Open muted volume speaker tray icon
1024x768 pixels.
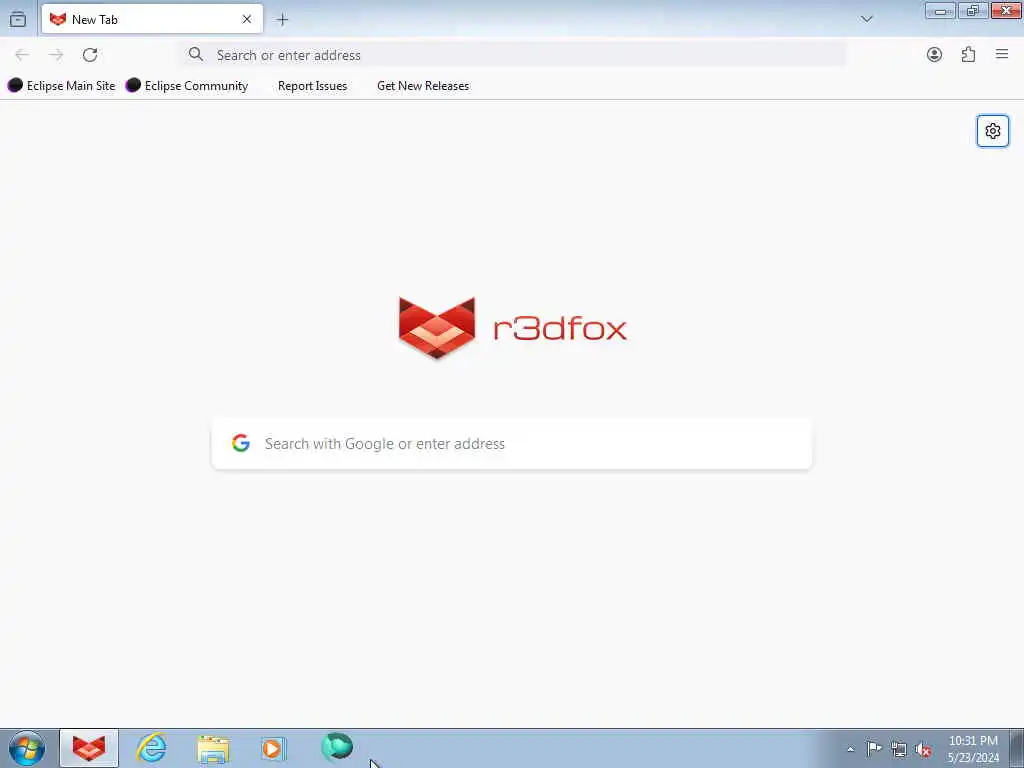(923, 749)
